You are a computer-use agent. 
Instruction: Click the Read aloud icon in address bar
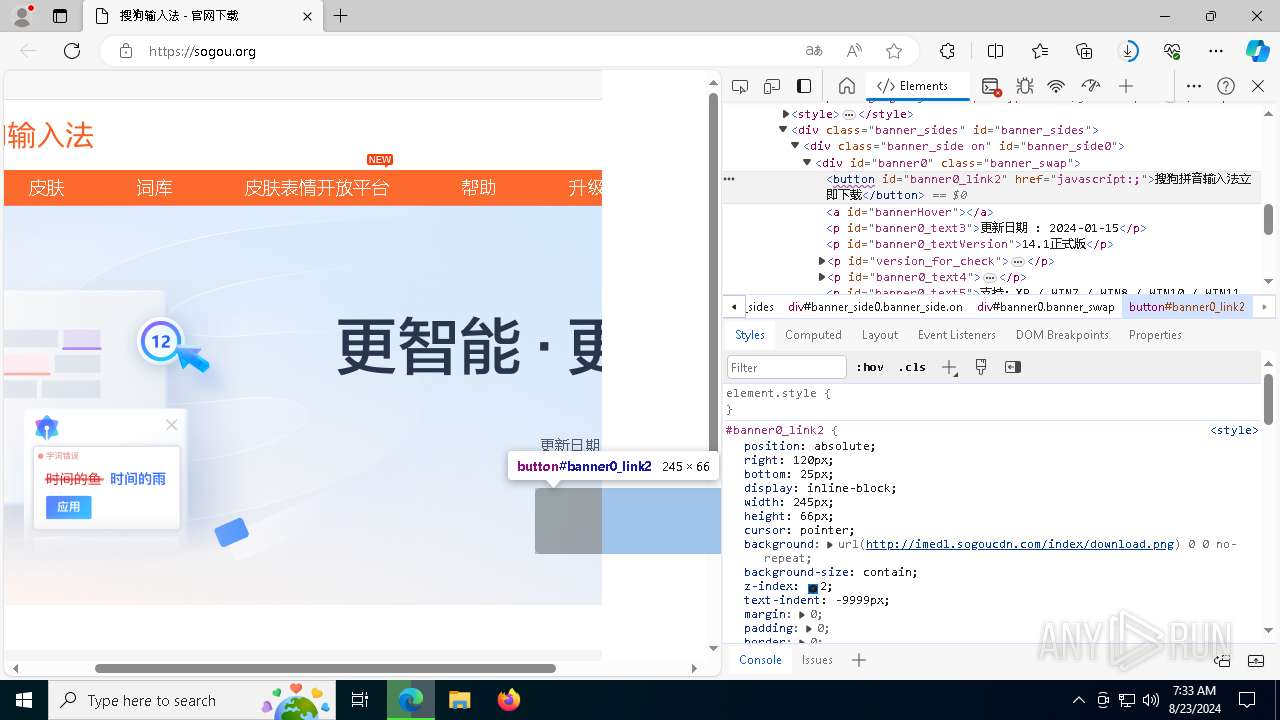click(854, 51)
